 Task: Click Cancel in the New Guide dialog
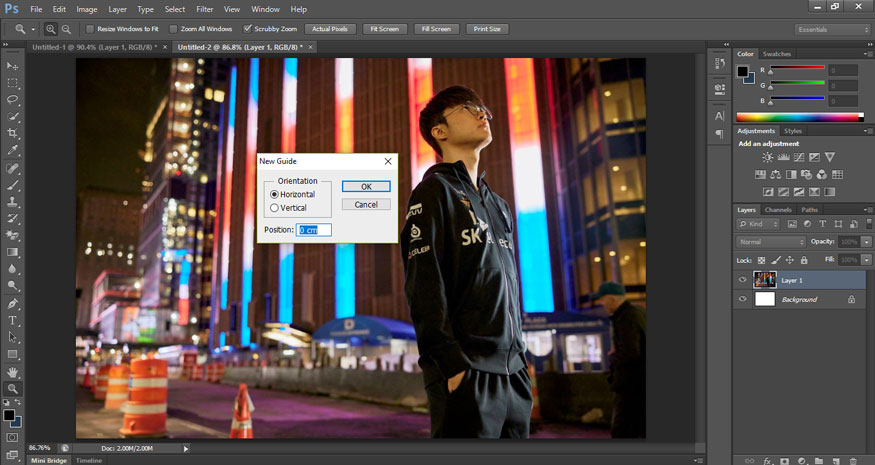366,204
